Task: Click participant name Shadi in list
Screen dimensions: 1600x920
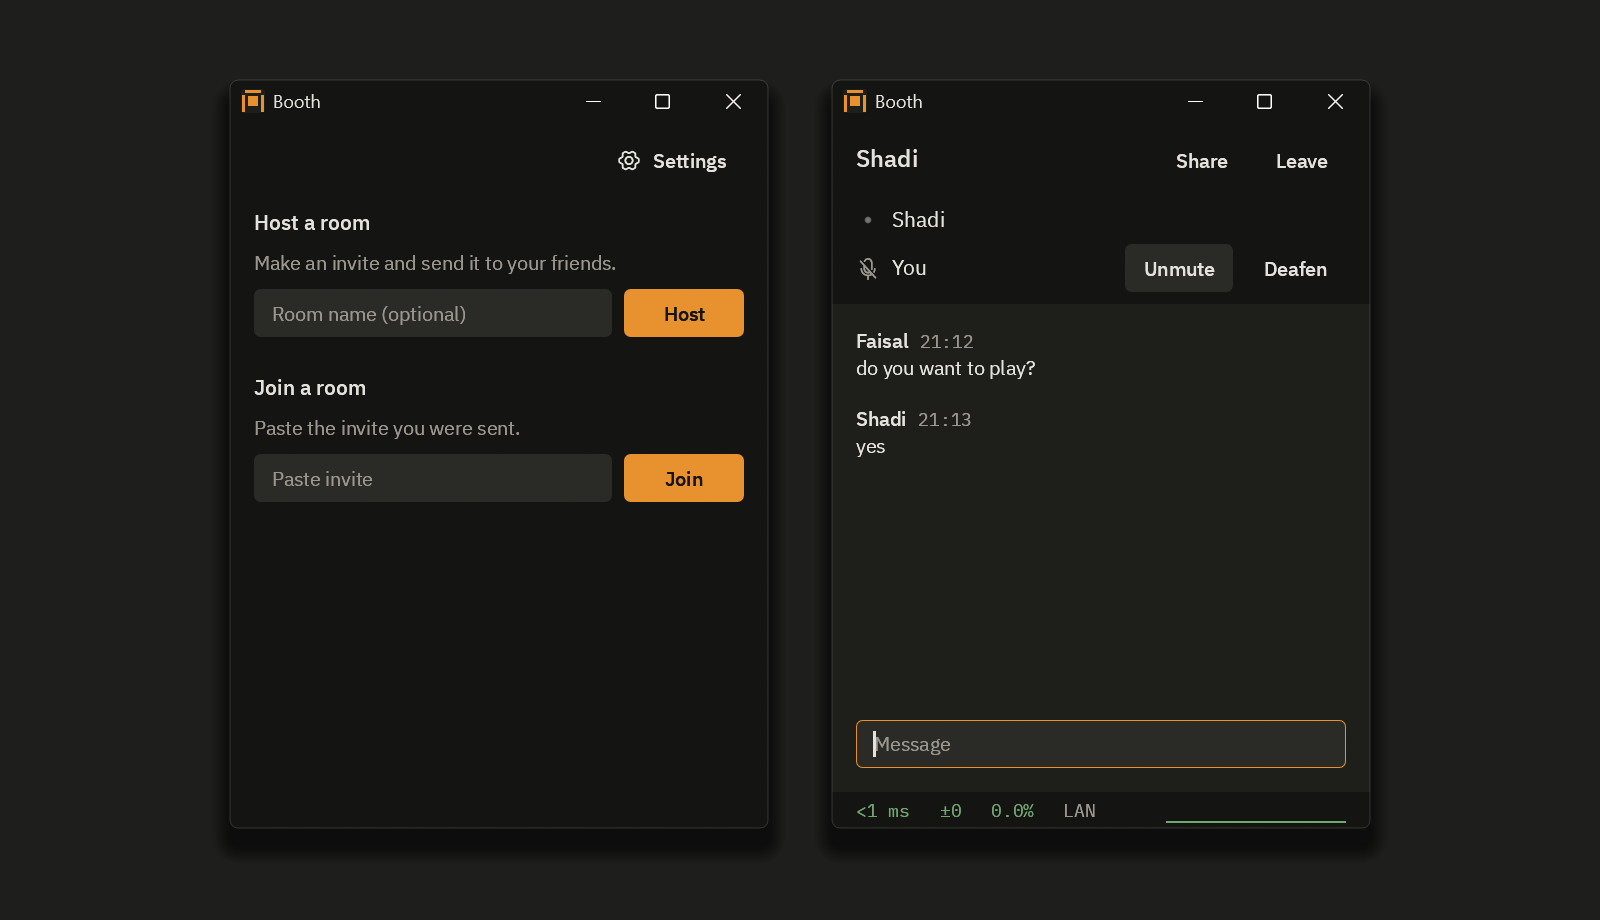Action: 918,220
